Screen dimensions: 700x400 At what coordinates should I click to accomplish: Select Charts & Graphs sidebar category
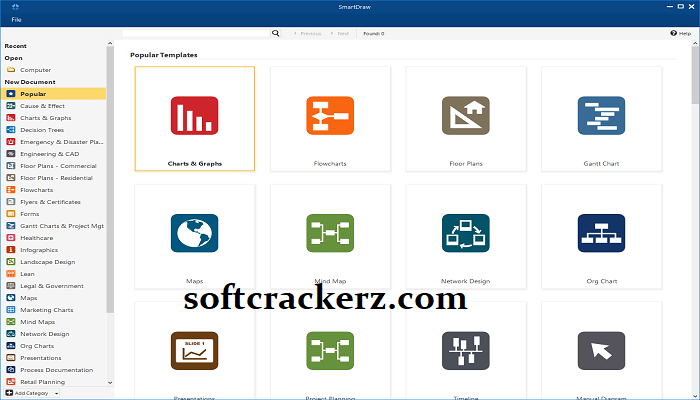coord(54,118)
